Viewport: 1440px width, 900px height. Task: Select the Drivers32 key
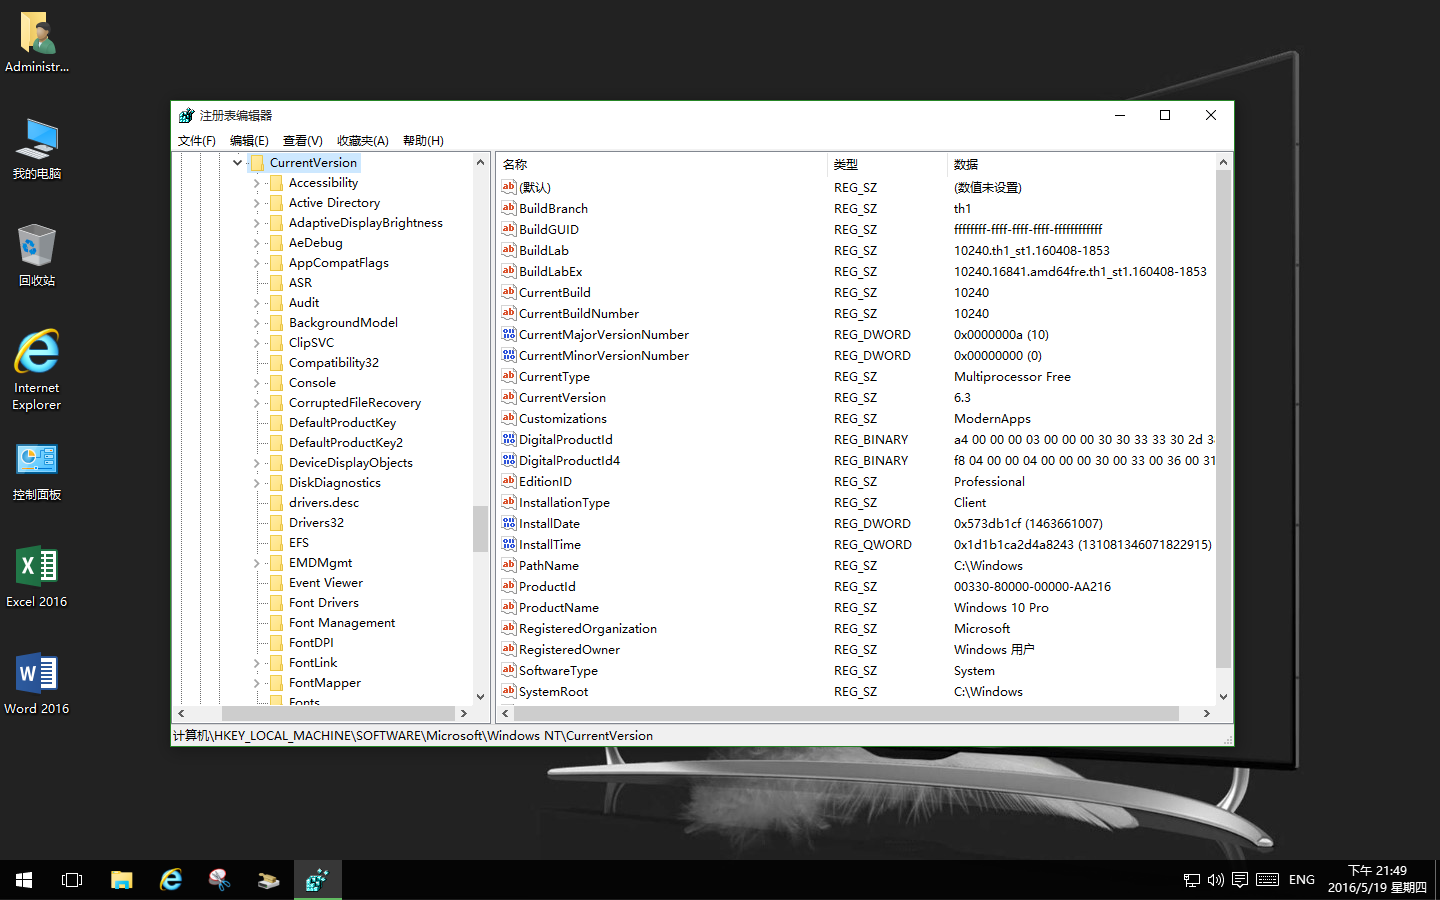pos(316,523)
